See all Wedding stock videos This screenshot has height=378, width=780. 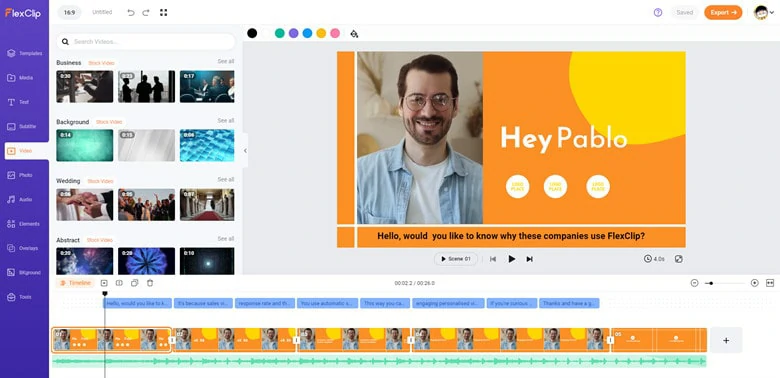(225, 180)
